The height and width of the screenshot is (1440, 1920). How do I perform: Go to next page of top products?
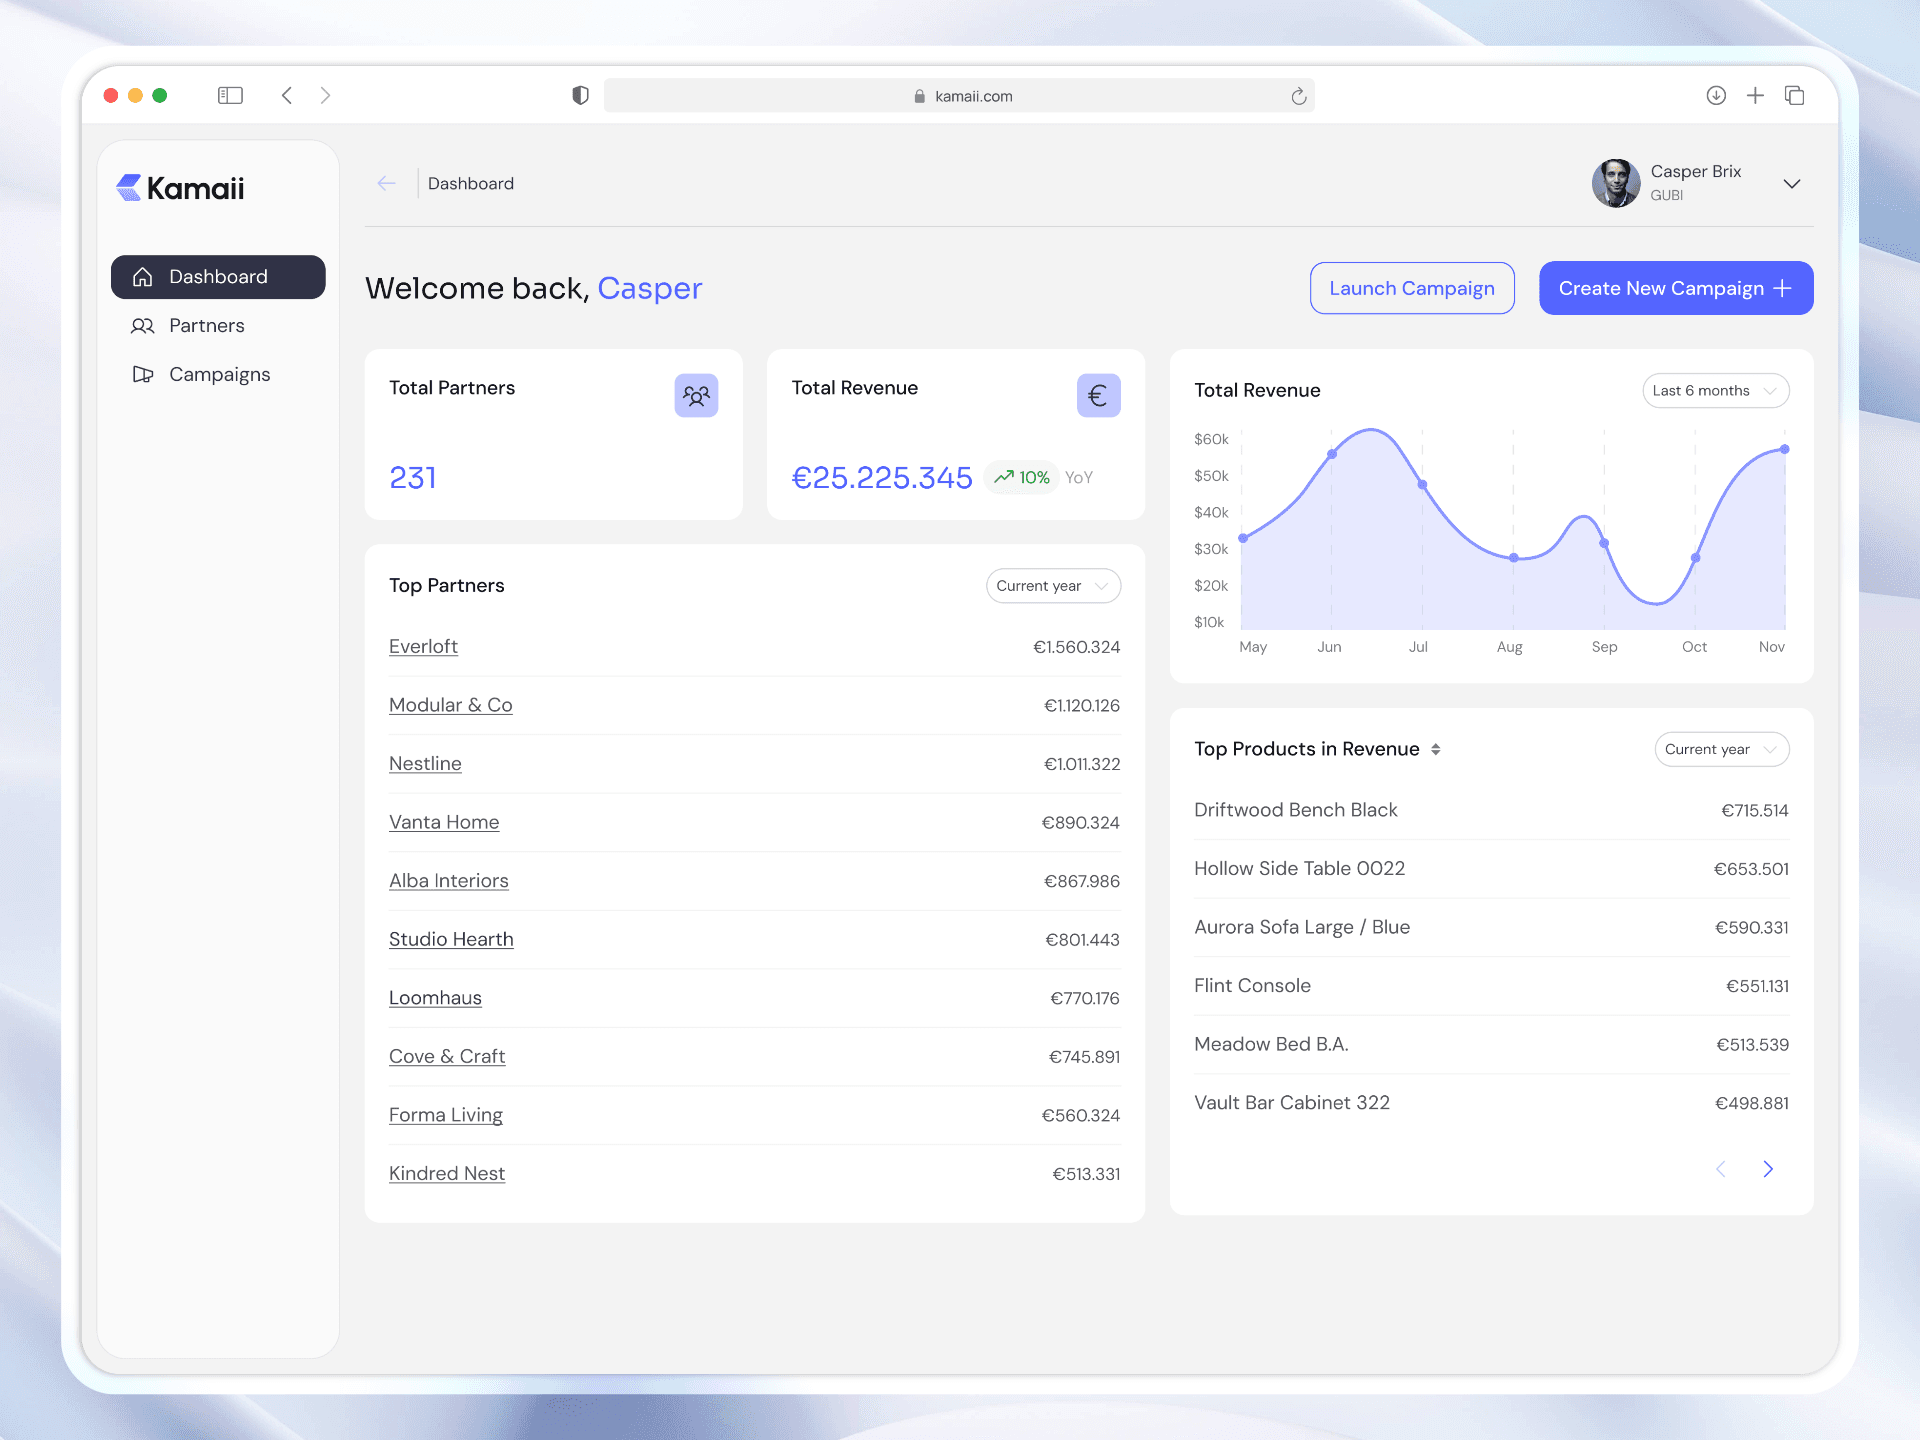(1768, 1169)
